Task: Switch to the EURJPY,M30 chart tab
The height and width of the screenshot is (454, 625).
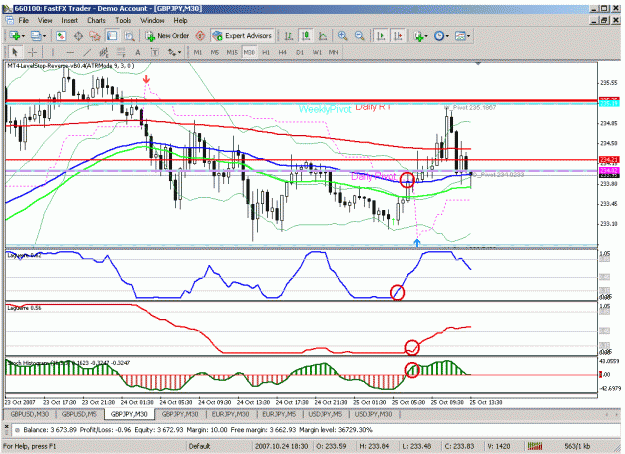Action: [230, 414]
